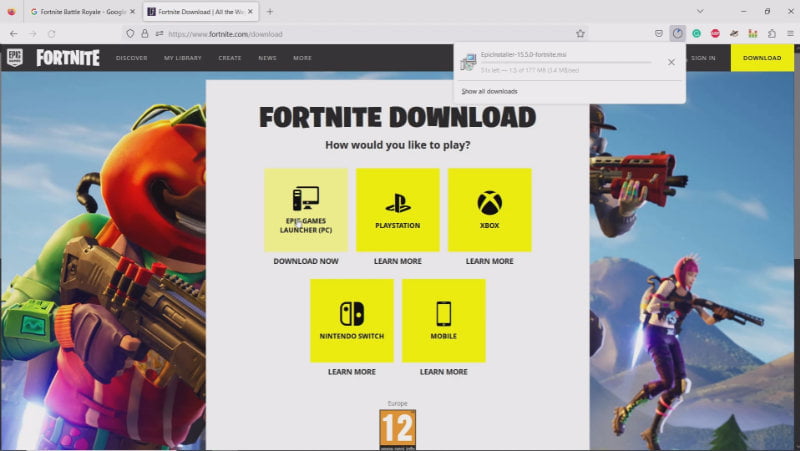Click the red adblock extension icon

point(715,34)
